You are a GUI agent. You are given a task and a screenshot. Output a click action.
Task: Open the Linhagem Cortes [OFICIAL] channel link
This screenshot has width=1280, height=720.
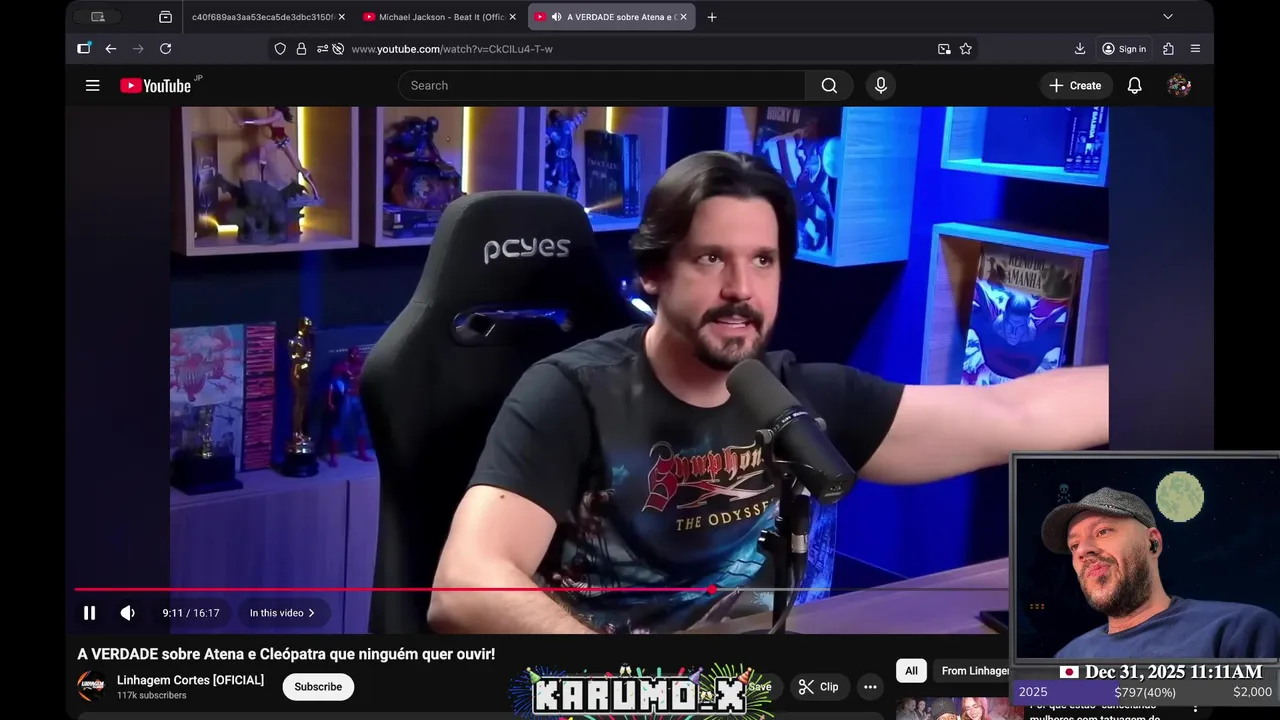click(x=190, y=680)
